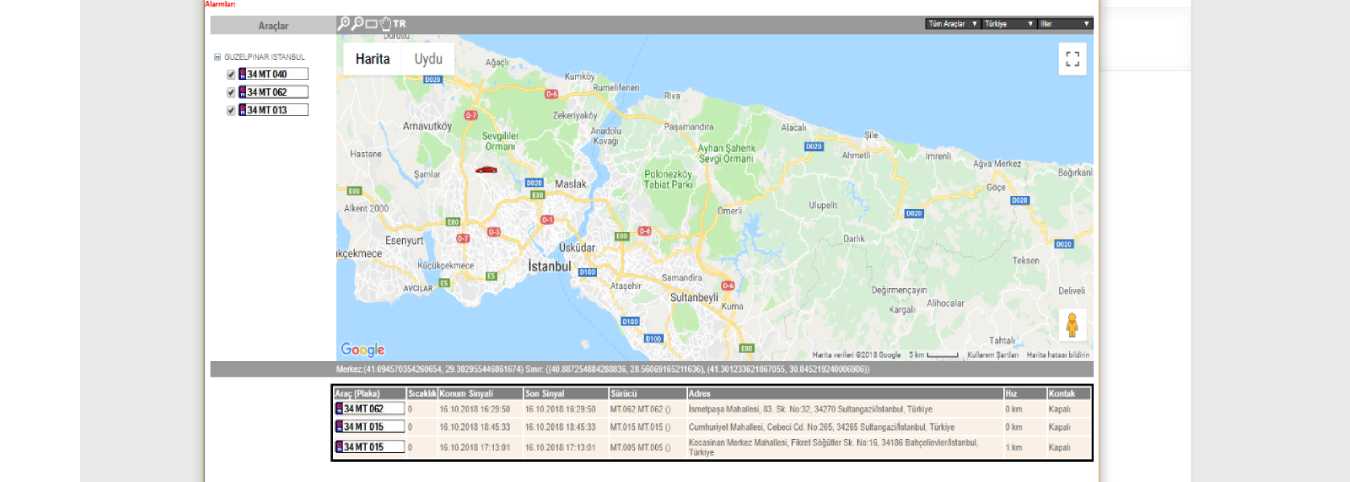
Task: Select plate 34 MT 013 in vehicle tree
Action: (273, 110)
